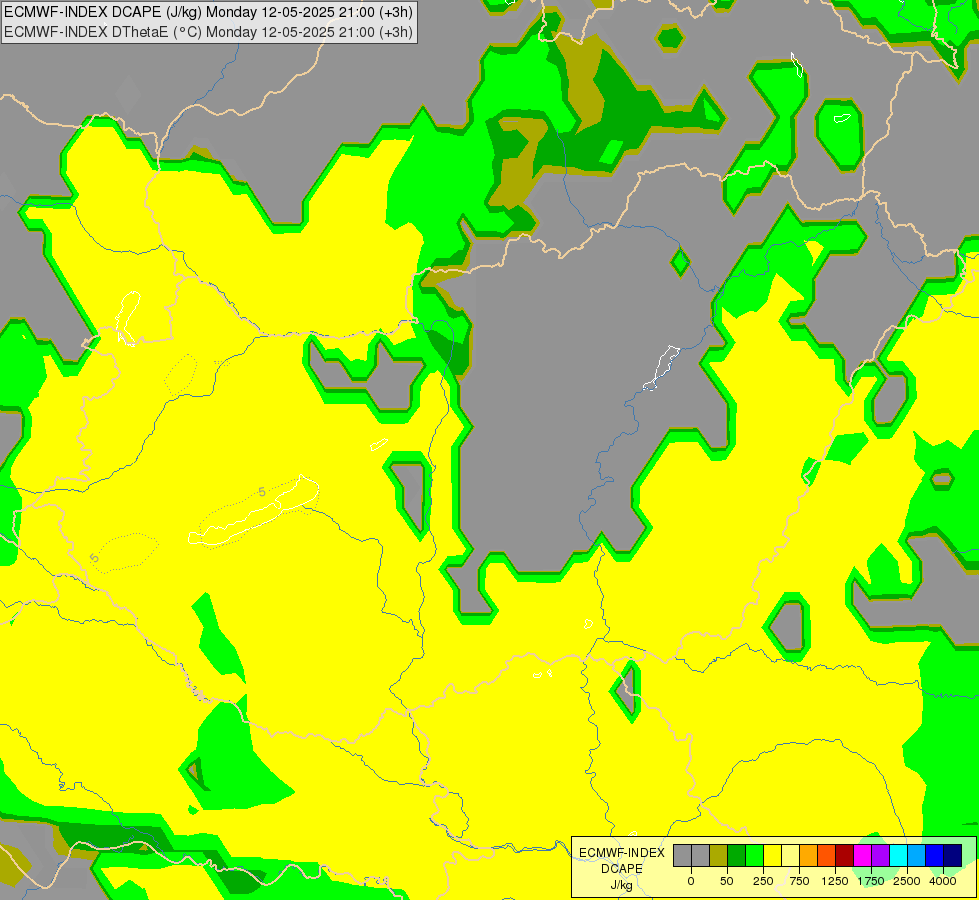Click the bright yellow legend swatch
Viewport: 979px width, 900px height.
tap(772, 856)
